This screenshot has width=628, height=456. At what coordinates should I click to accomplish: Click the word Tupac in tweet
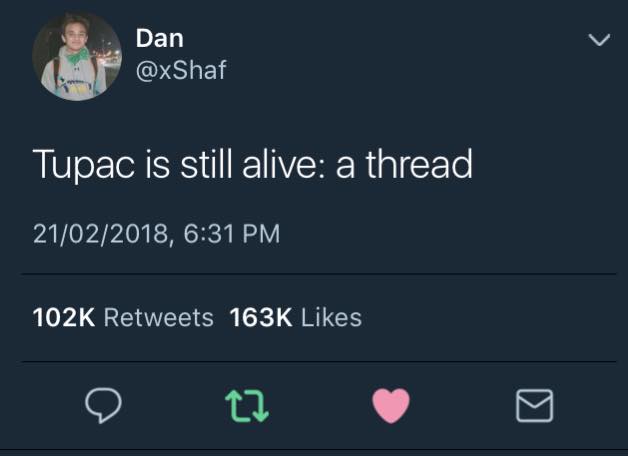(x=84, y=165)
